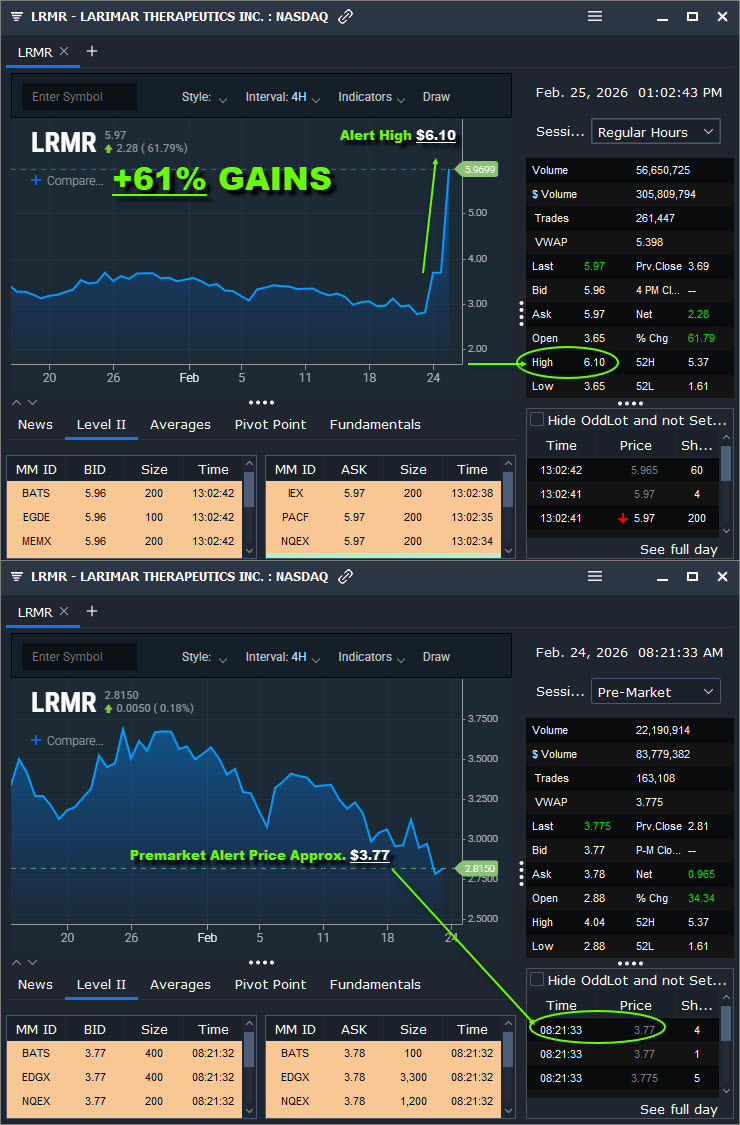
Task: Click See full day in the top window
Action: point(679,550)
